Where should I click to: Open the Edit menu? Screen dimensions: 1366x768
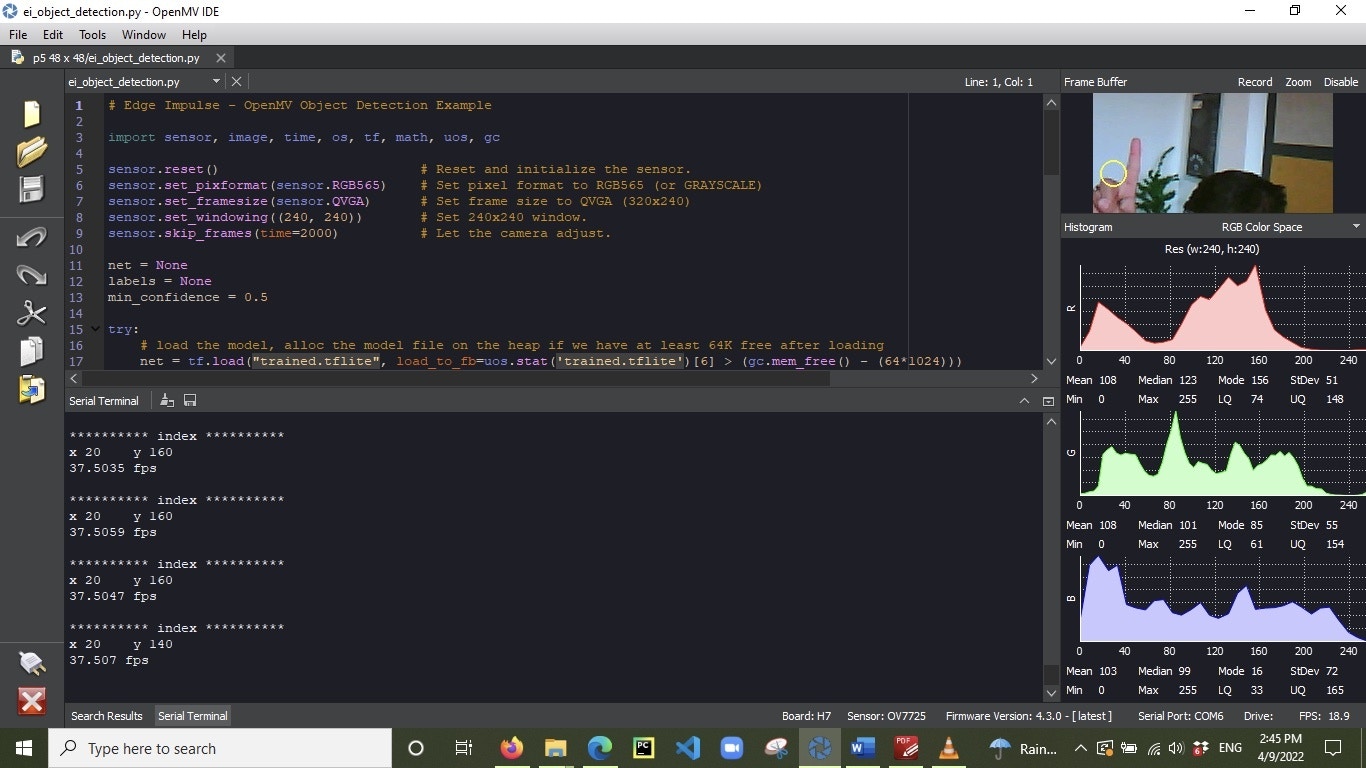tap(53, 34)
